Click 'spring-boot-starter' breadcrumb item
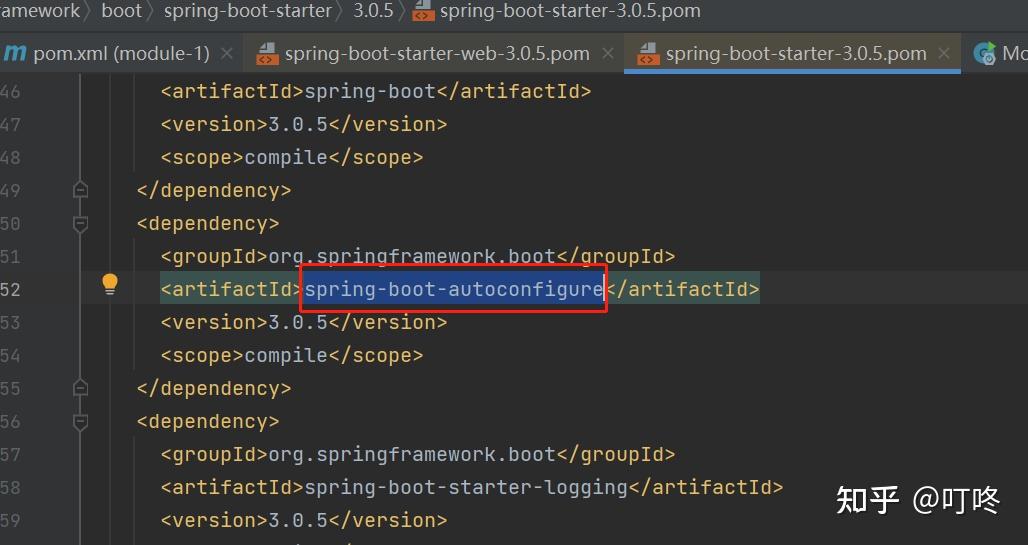This screenshot has width=1028, height=545. coord(248,10)
